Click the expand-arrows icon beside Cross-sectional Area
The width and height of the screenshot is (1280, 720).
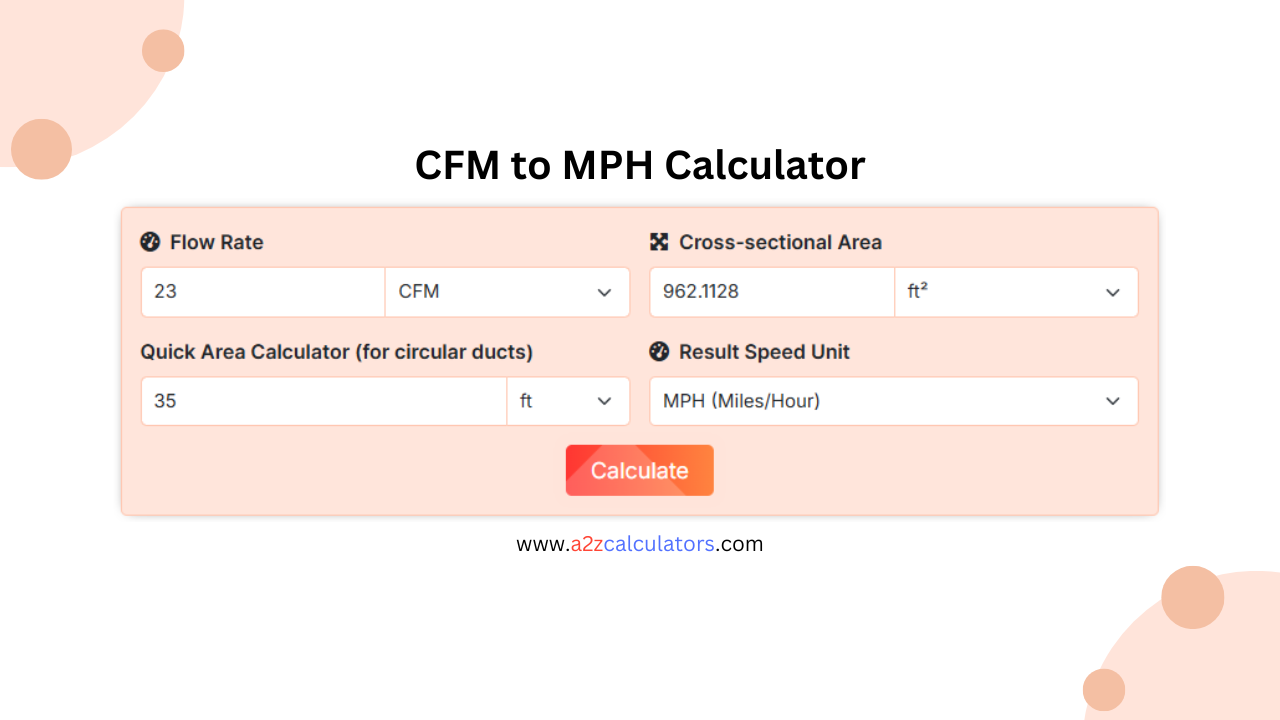point(660,242)
